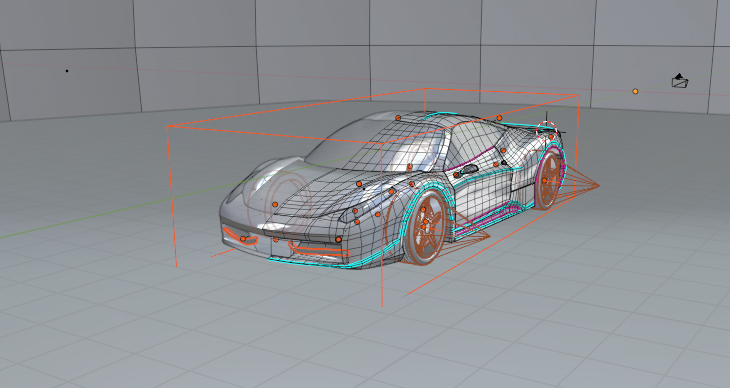
Task: Click the origin dot on the car roof
Action: pyautogui.click(x=398, y=118)
